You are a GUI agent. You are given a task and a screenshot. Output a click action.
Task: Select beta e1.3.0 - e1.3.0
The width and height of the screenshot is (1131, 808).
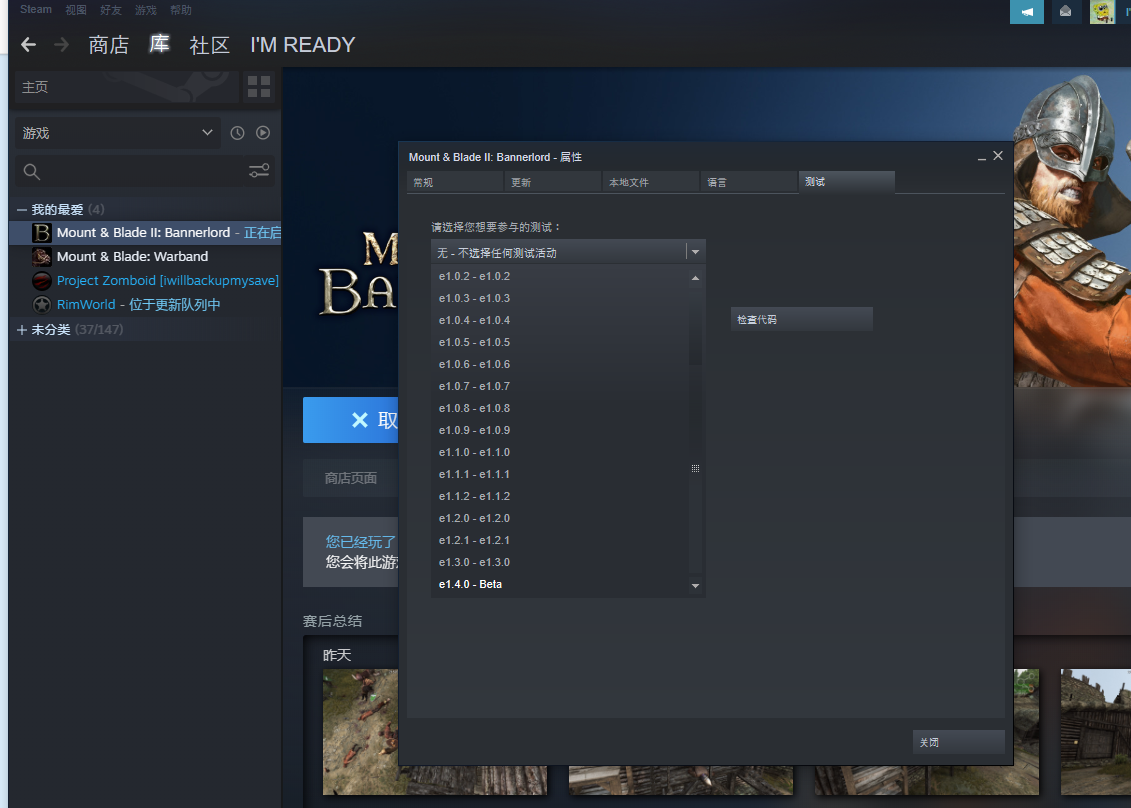point(560,562)
